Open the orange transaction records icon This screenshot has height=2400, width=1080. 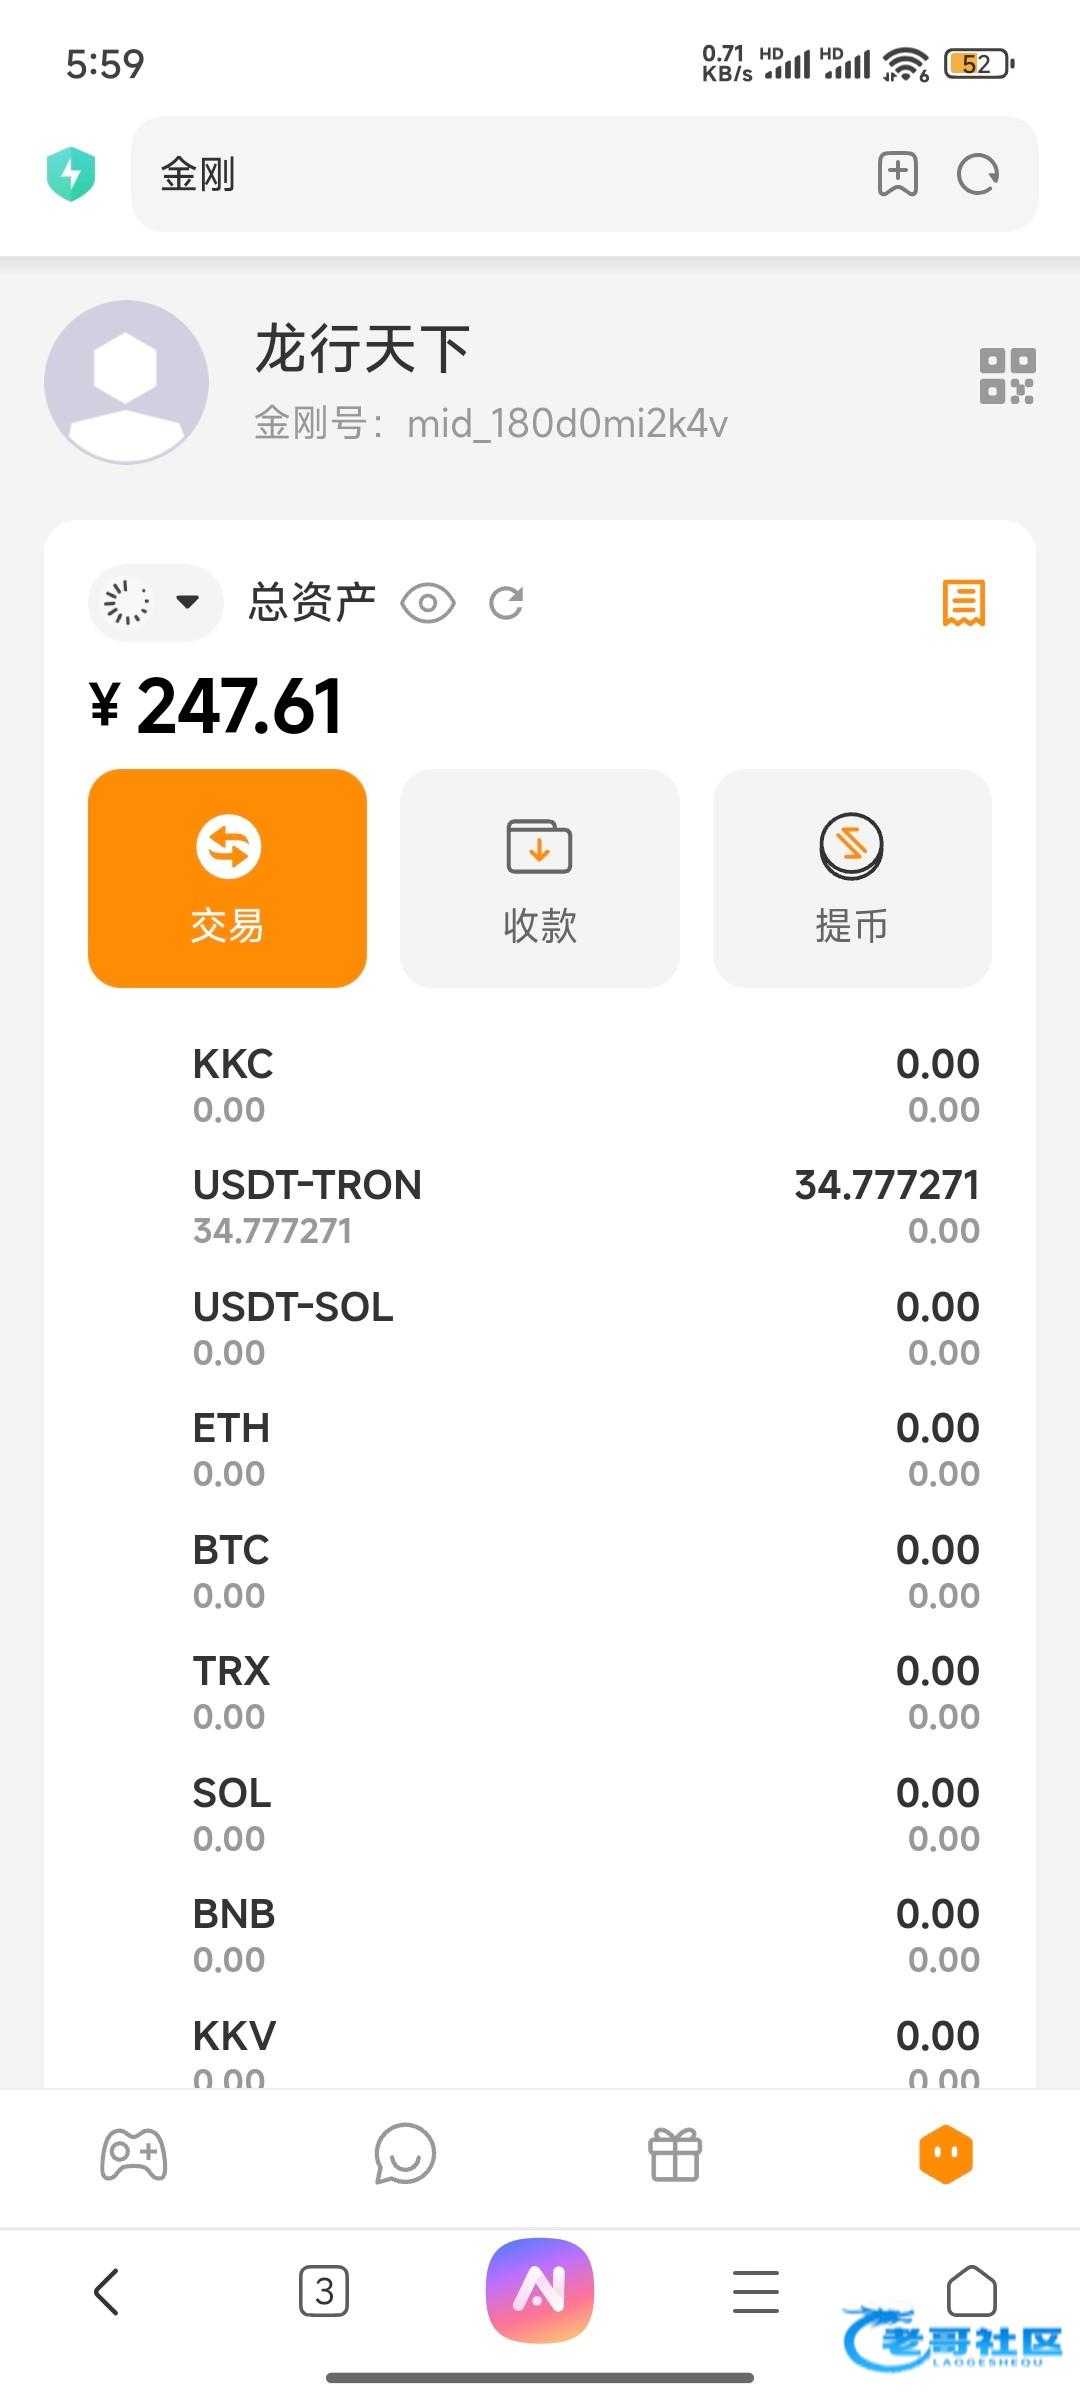point(963,603)
